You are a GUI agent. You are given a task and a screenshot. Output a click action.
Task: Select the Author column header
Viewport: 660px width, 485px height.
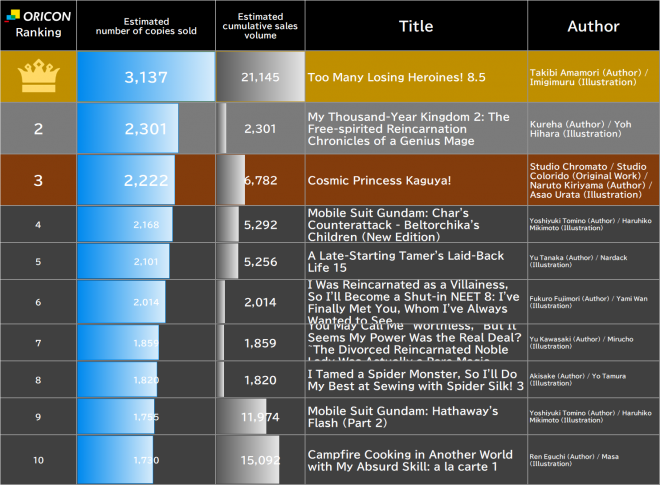593,26
